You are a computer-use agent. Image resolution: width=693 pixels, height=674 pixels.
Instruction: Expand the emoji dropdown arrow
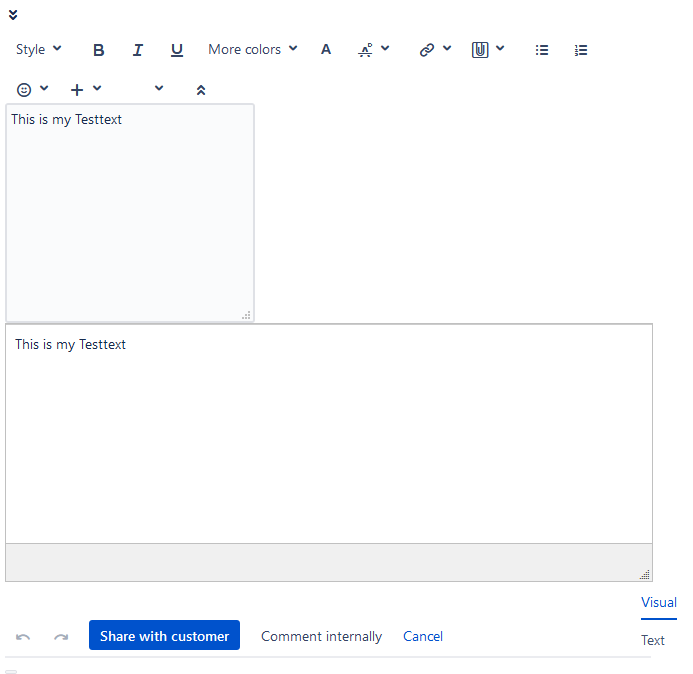click(44, 88)
